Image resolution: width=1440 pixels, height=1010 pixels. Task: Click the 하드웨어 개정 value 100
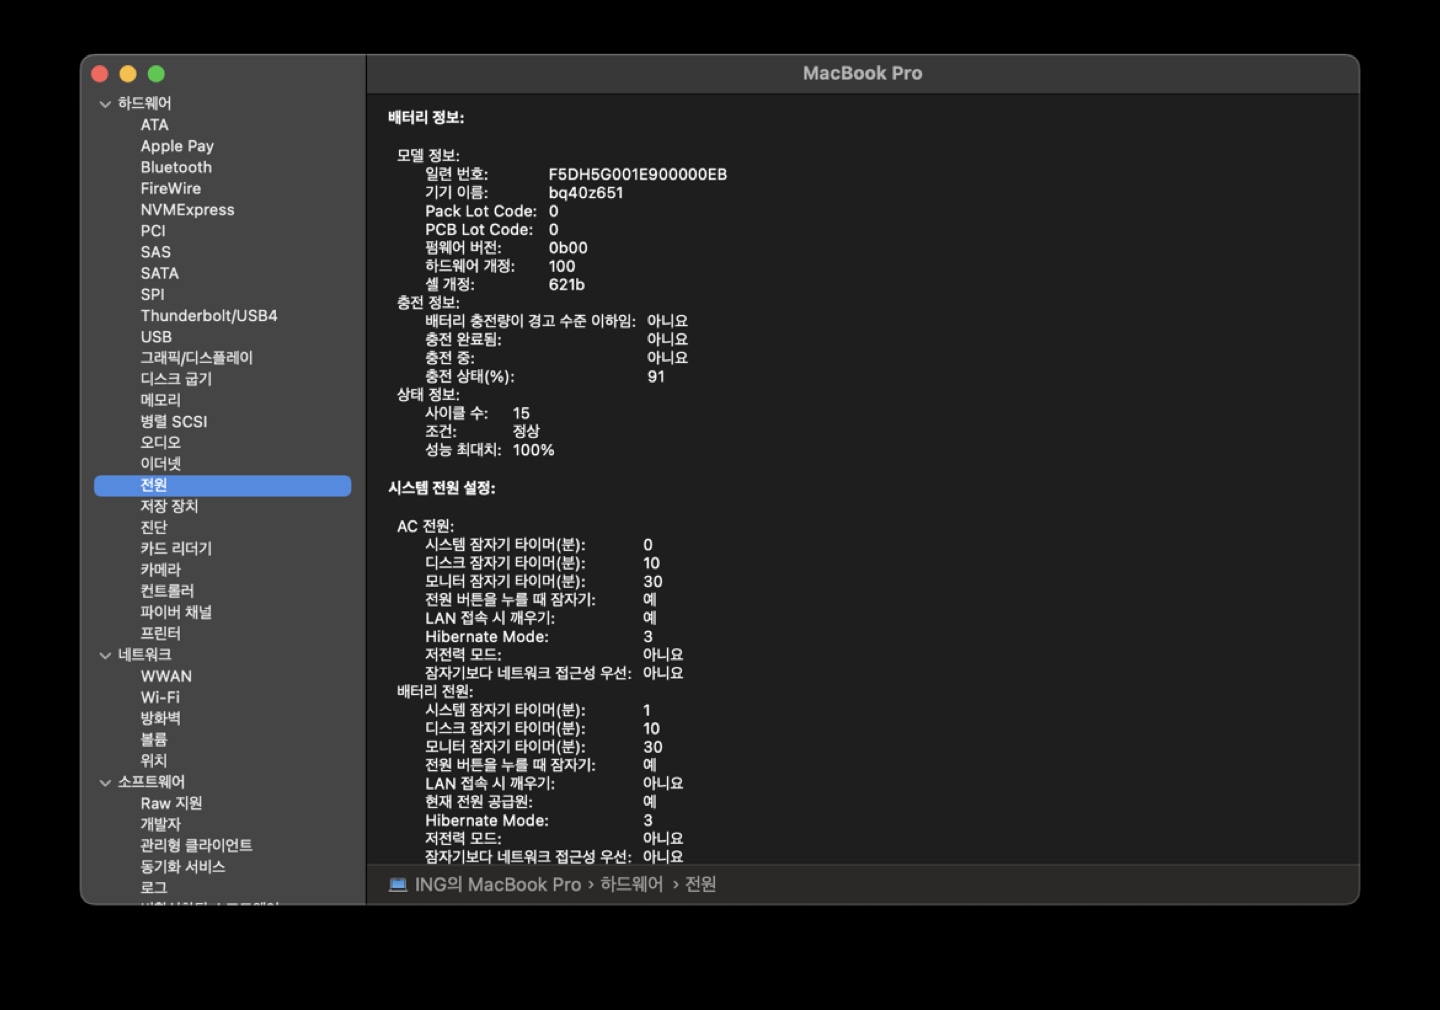[x=561, y=266]
